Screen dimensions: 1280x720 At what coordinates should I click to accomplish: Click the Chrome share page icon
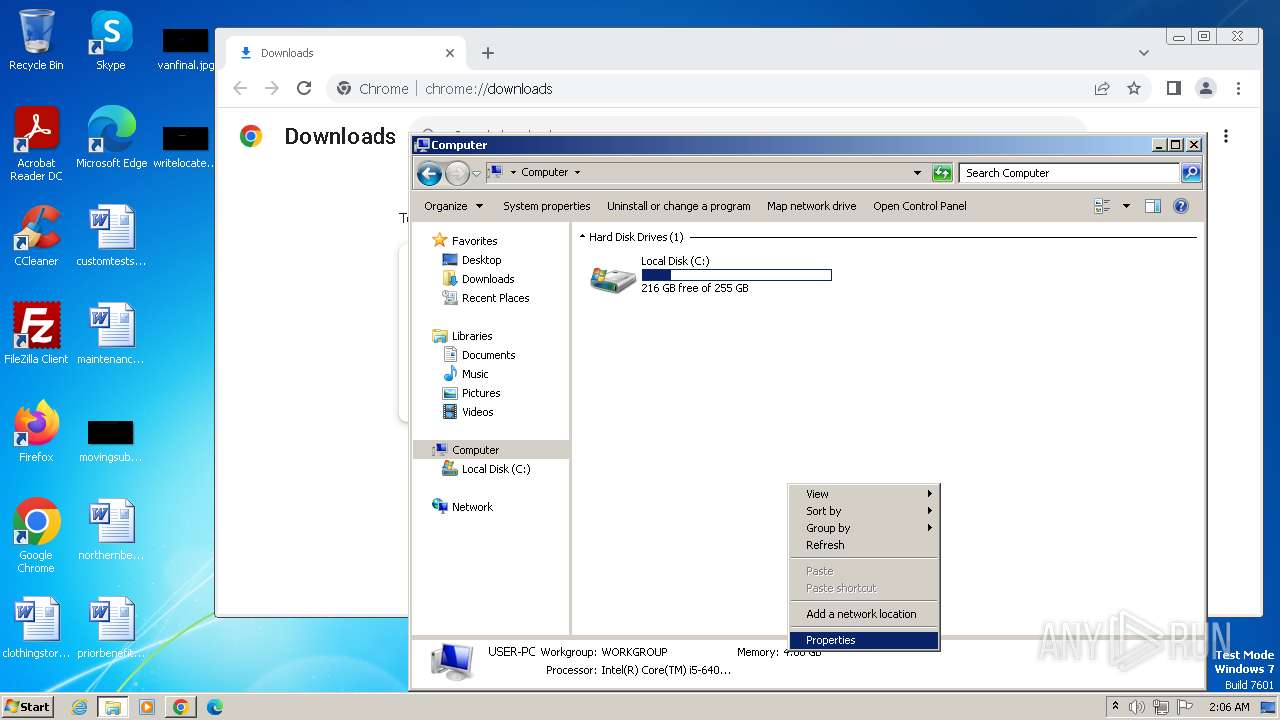point(1102,88)
